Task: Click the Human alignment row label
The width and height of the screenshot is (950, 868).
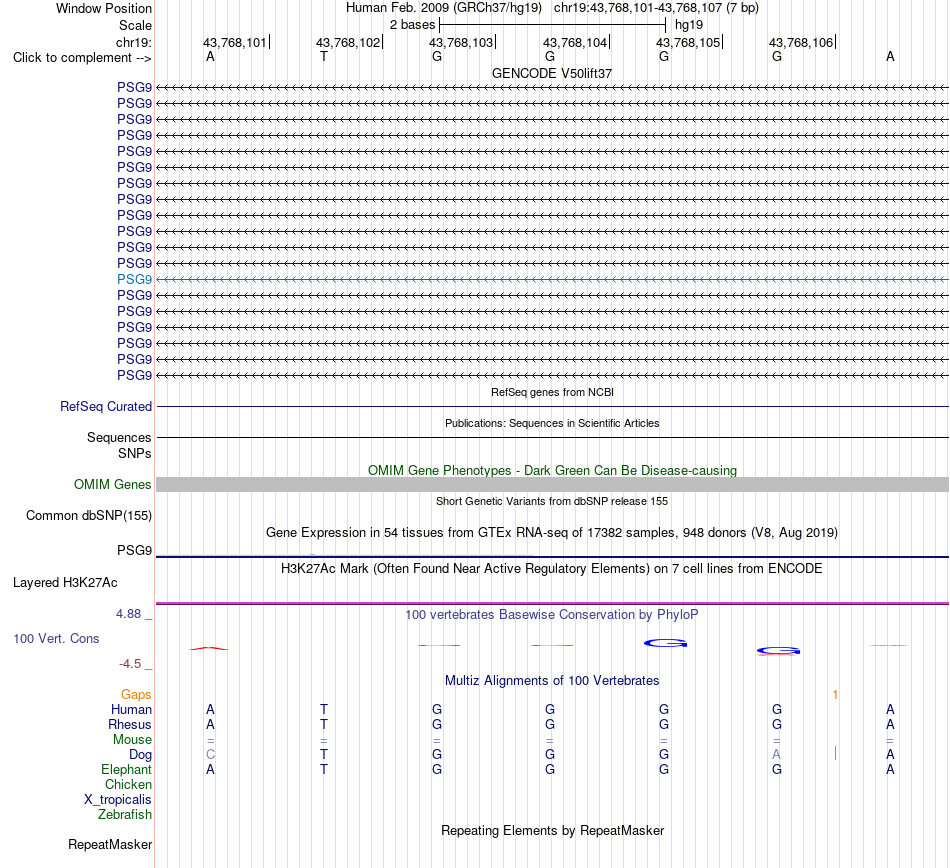Action: 131,710
